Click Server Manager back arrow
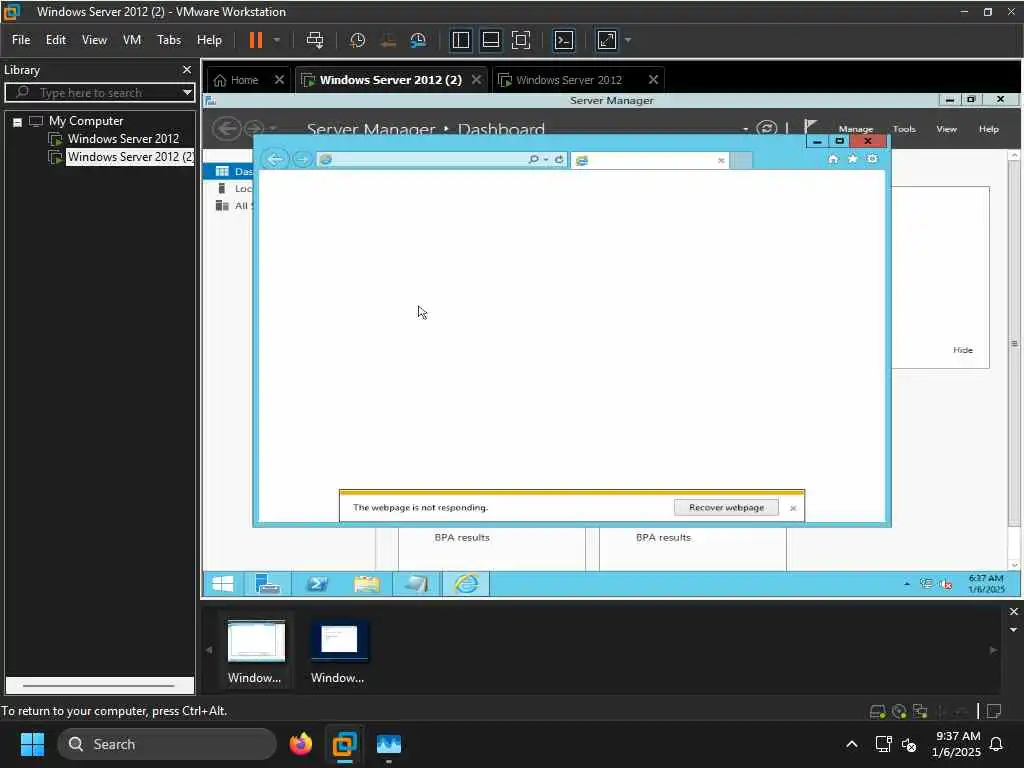The image size is (1024, 768). (x=227, y=128)
